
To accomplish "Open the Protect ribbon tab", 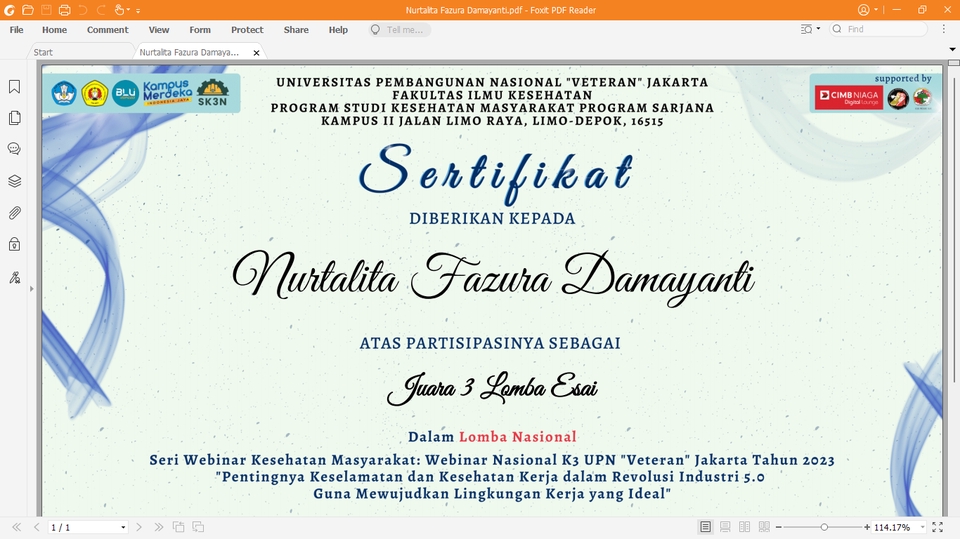I will click(x=247, y=29).
